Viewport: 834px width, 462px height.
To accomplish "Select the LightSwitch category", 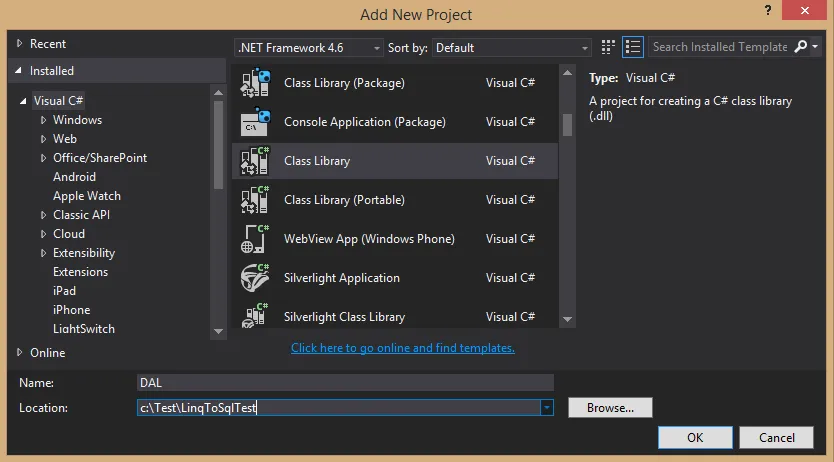I will (x=84, y=329).
